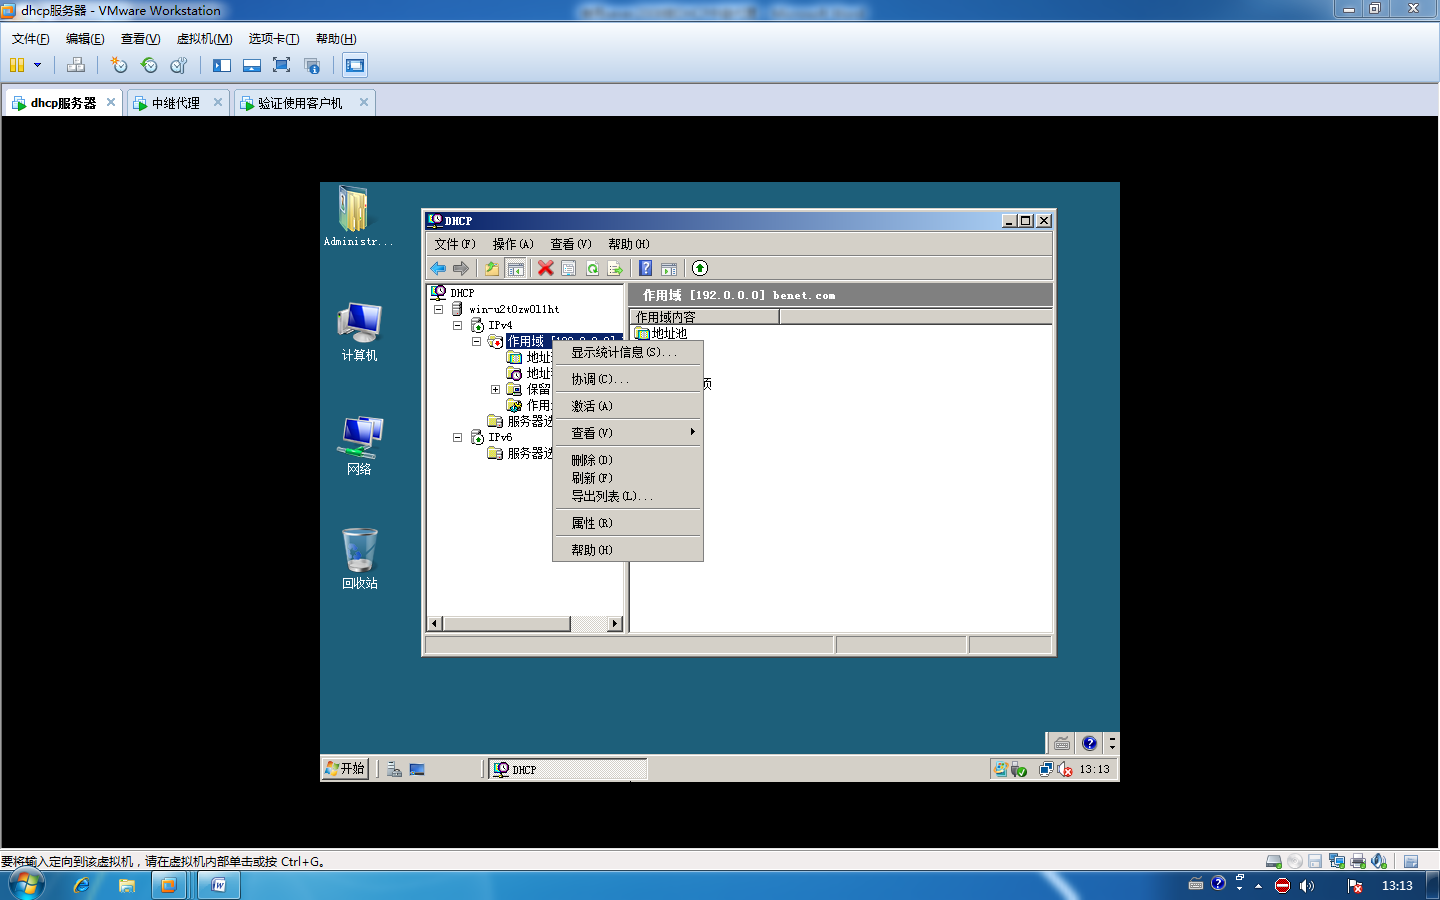Open VMware 帮助(H) menu

pyautogui.click(x=336, y=39)
